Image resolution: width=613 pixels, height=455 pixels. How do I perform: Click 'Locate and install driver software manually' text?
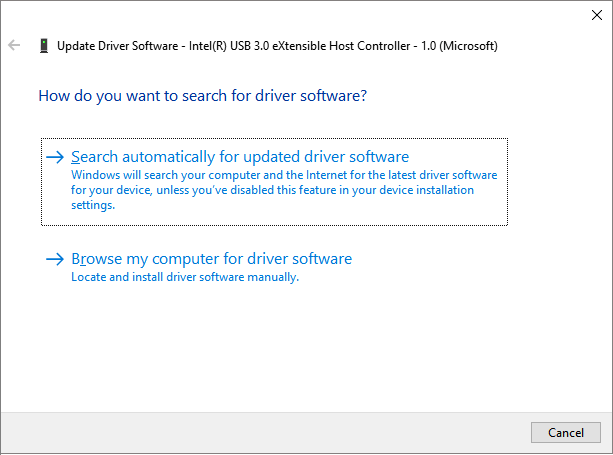pos(185,277)
